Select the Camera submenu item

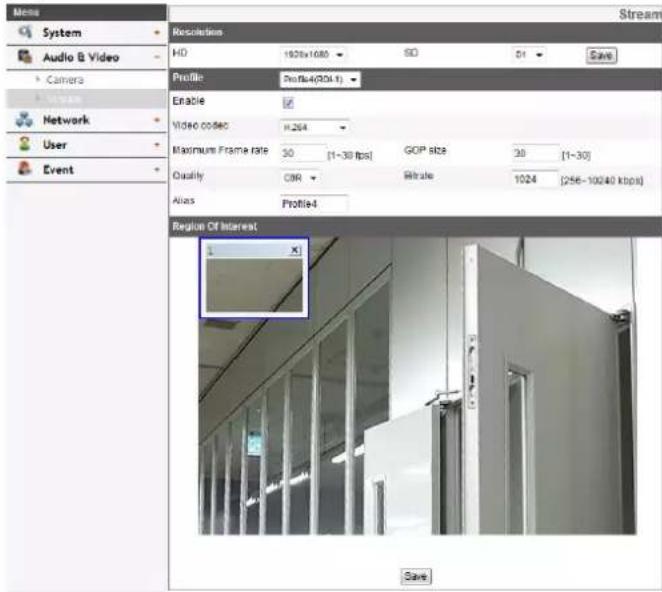[65, 80]
